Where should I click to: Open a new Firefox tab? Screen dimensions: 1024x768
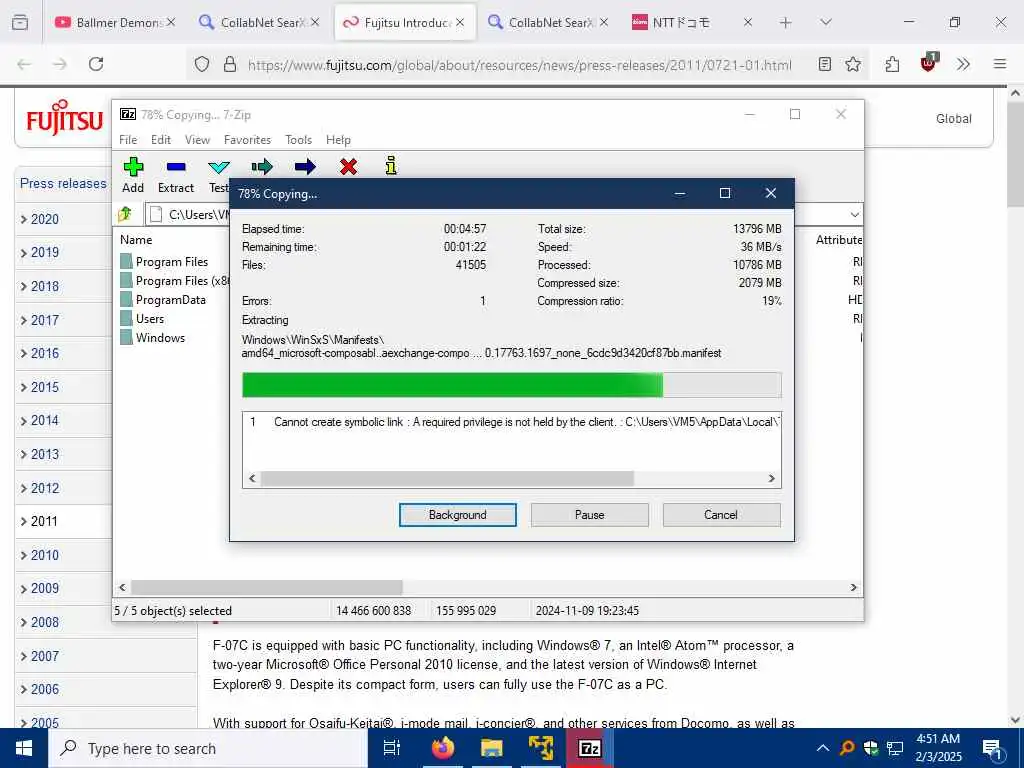tap(786, 22)
